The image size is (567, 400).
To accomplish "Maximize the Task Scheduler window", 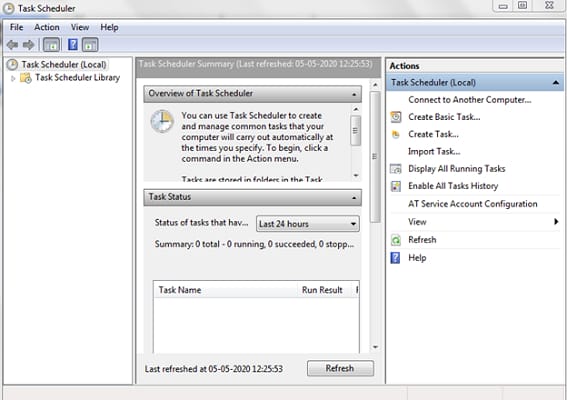I will [523, 6].
